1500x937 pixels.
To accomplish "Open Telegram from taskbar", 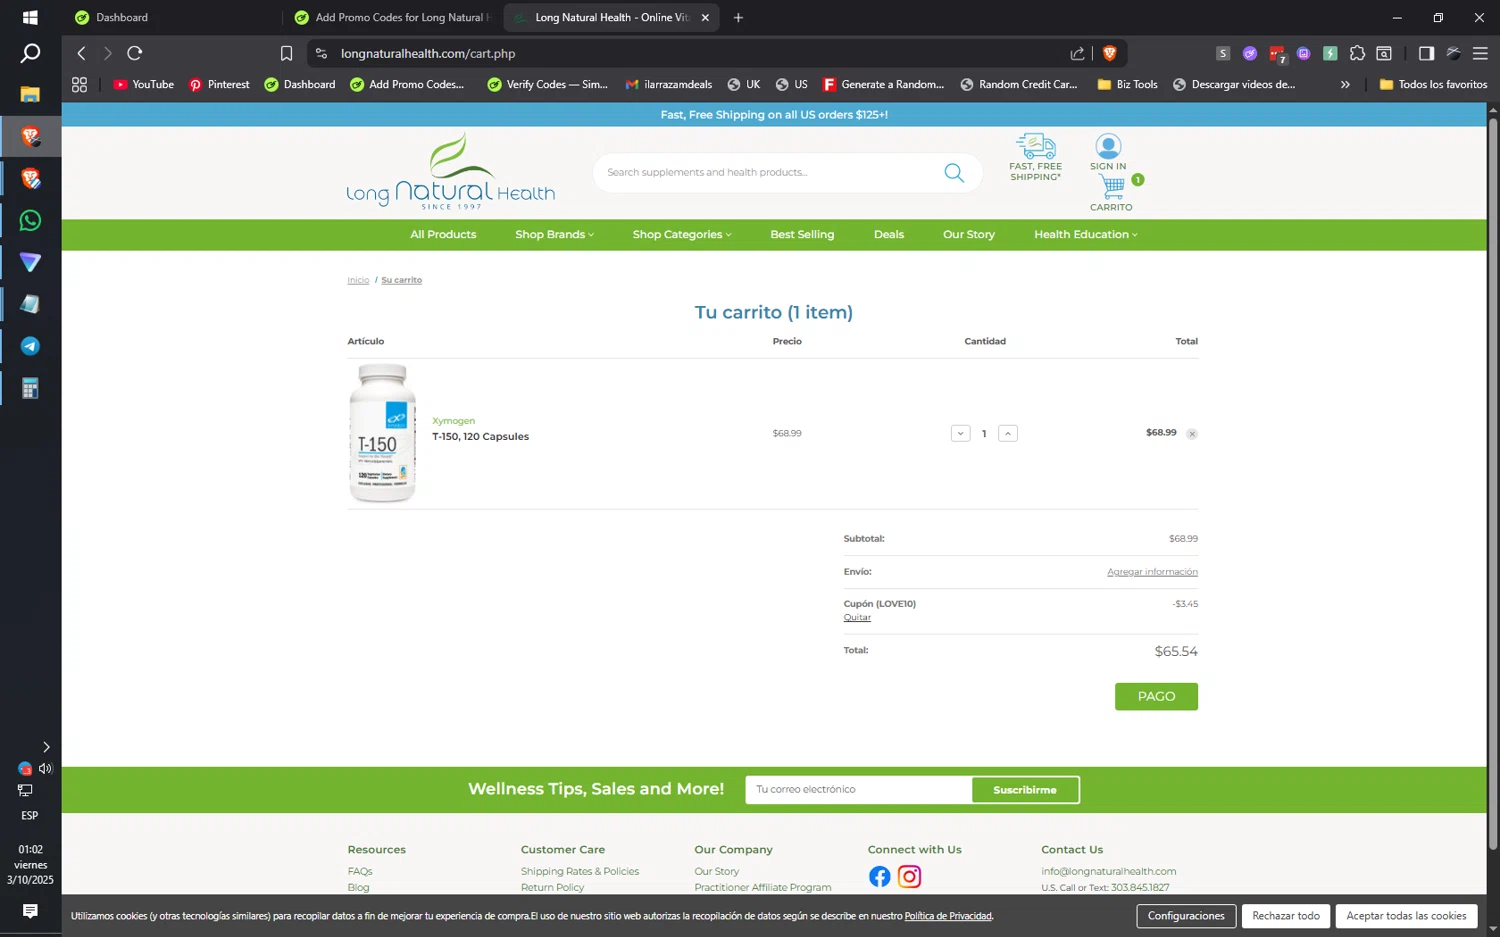I will pos(30,346).
